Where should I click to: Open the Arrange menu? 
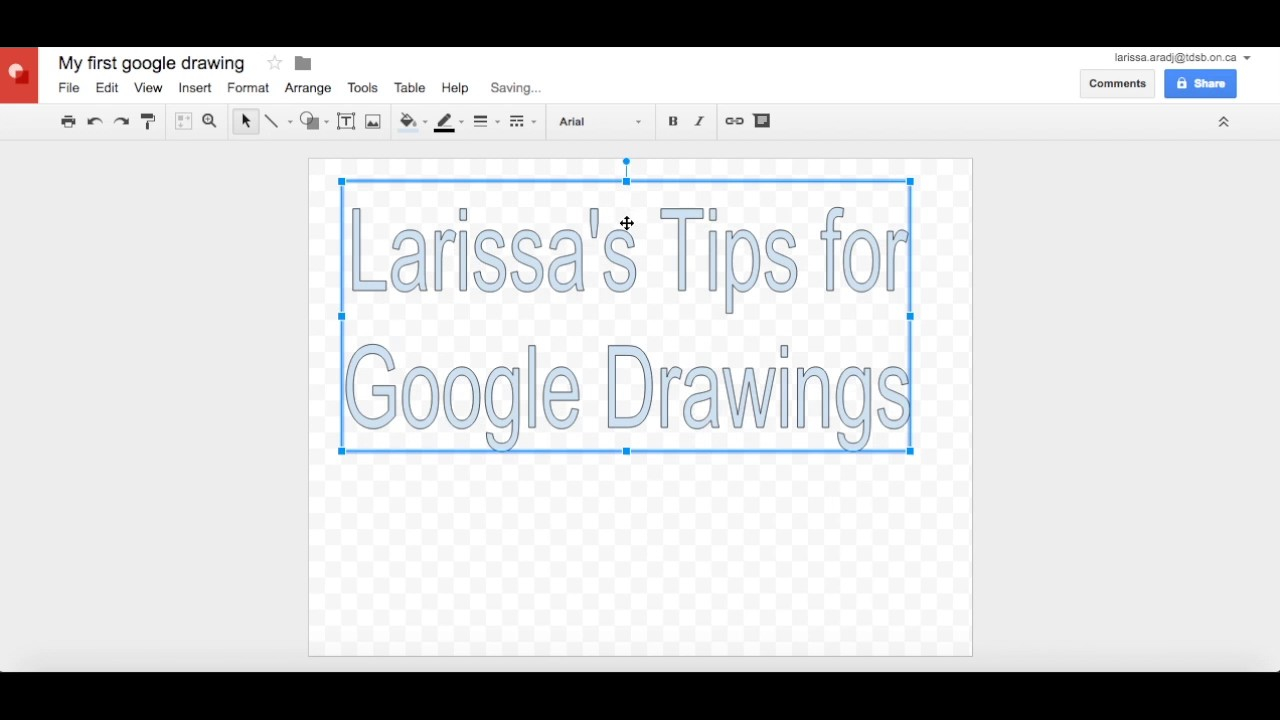[308, 88]
